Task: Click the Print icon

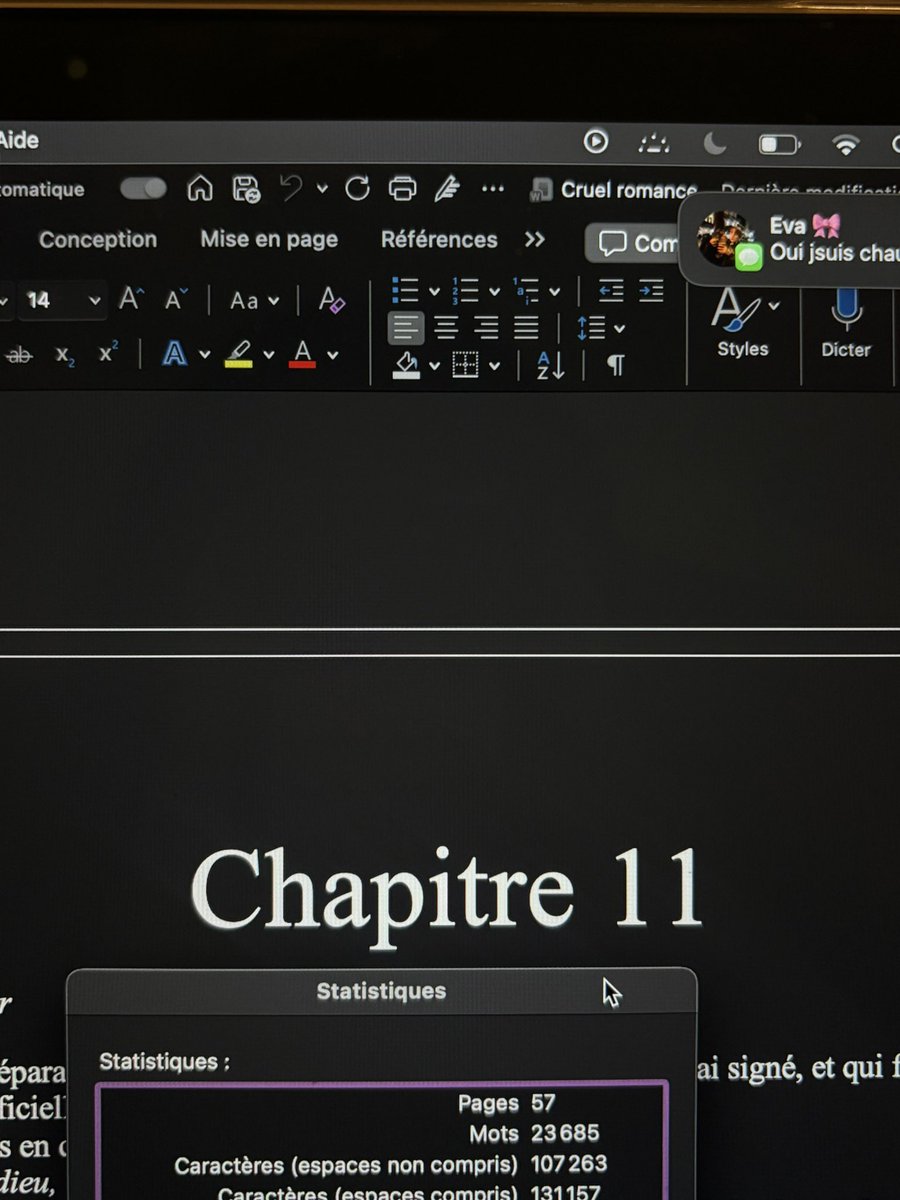Action: pos(402,188)
